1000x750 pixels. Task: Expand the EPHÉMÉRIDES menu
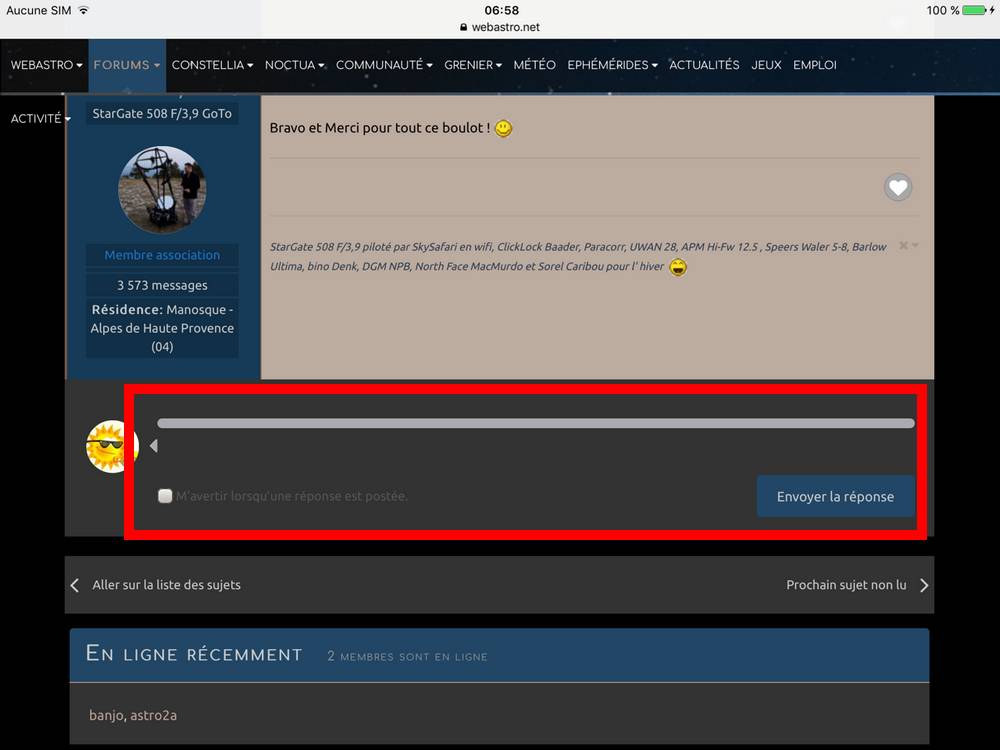612,65
